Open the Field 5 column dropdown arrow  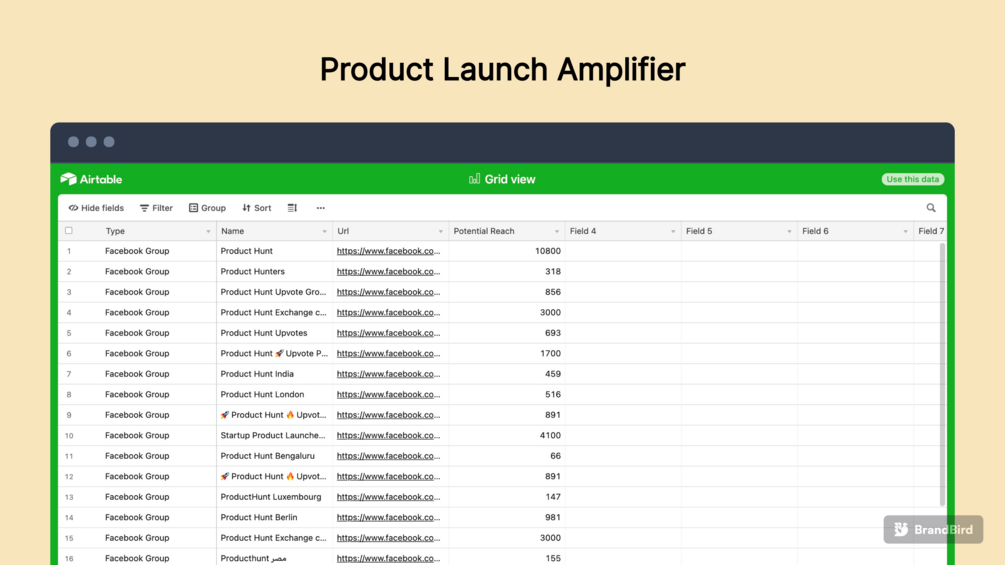[789, 231]
